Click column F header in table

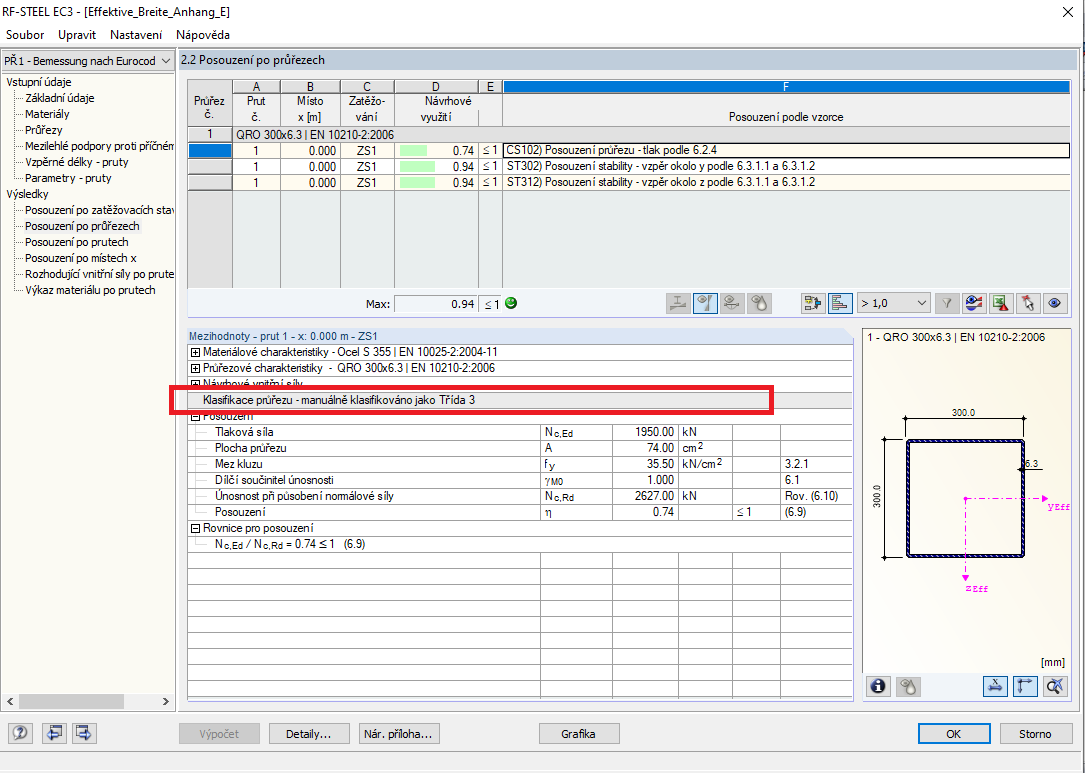click(786, 87)
